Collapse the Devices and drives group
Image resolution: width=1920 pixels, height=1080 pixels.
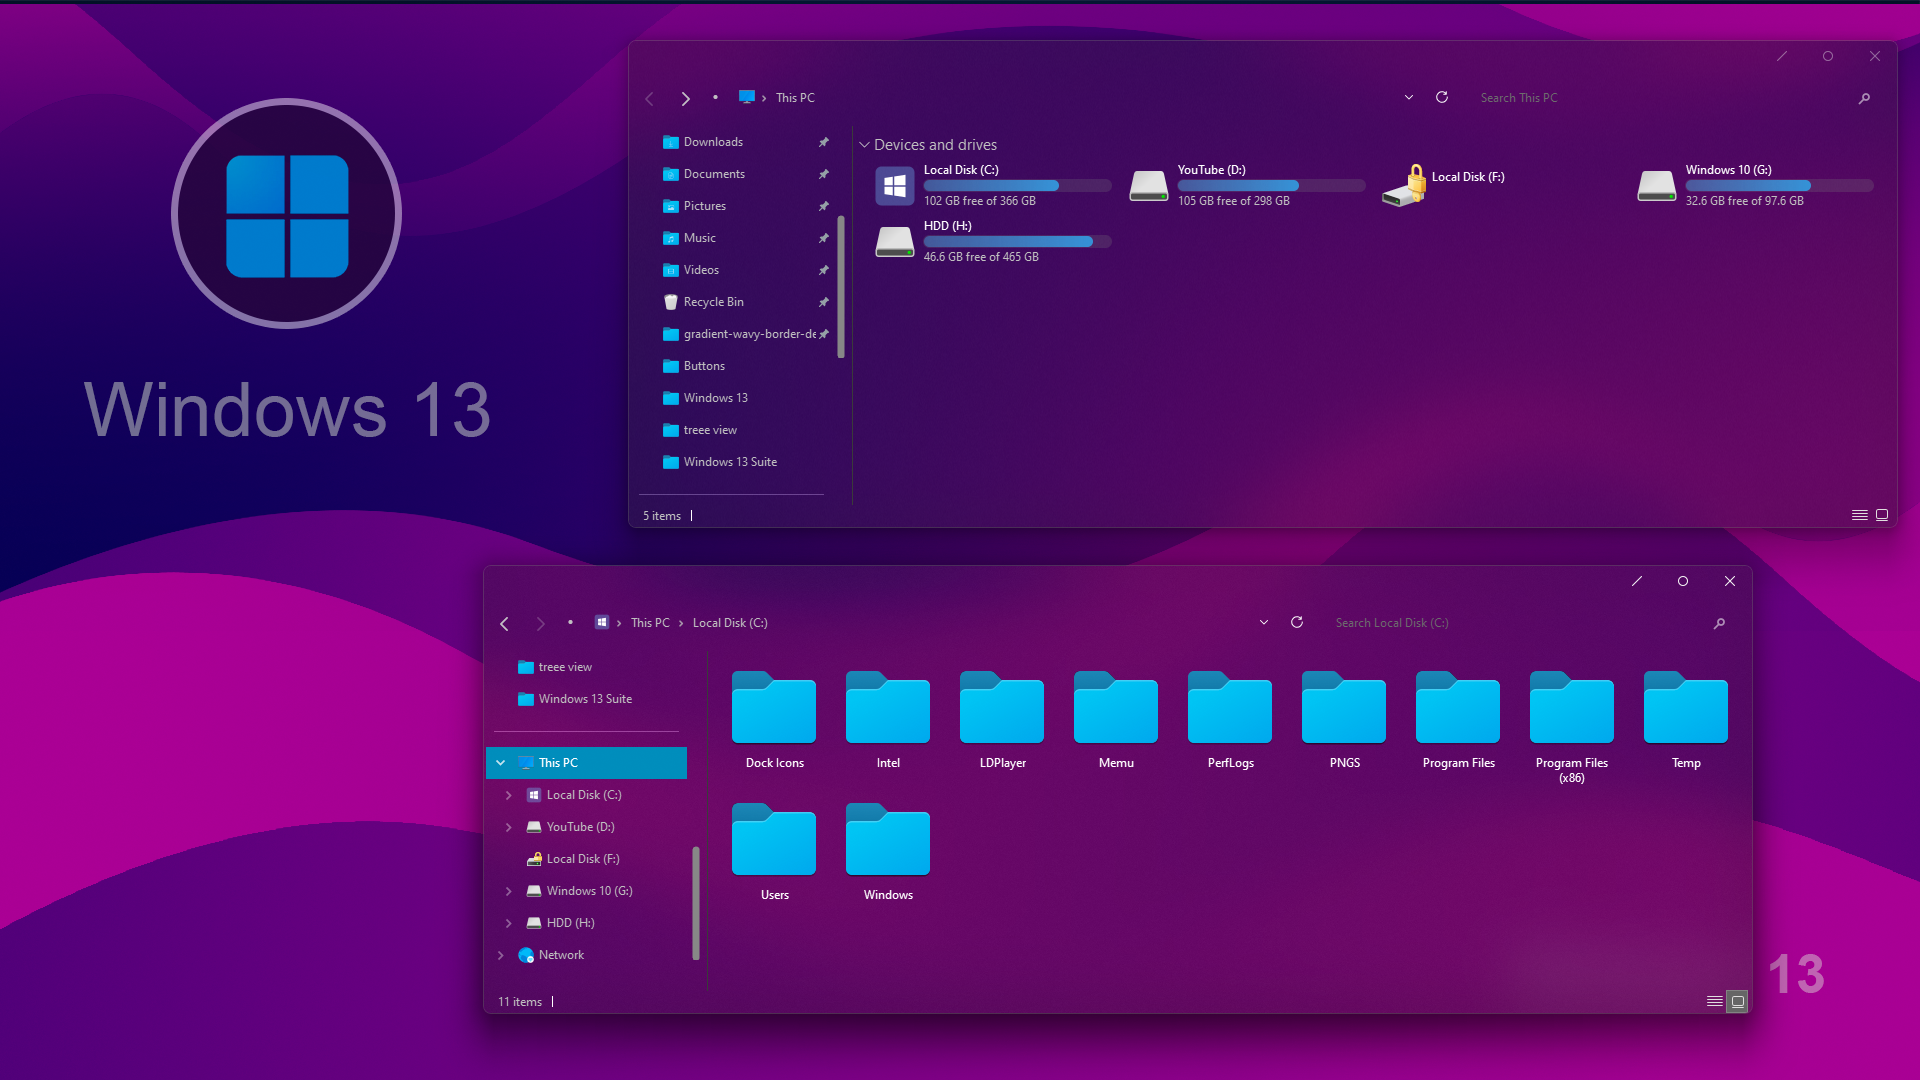(x=864, y=145)
